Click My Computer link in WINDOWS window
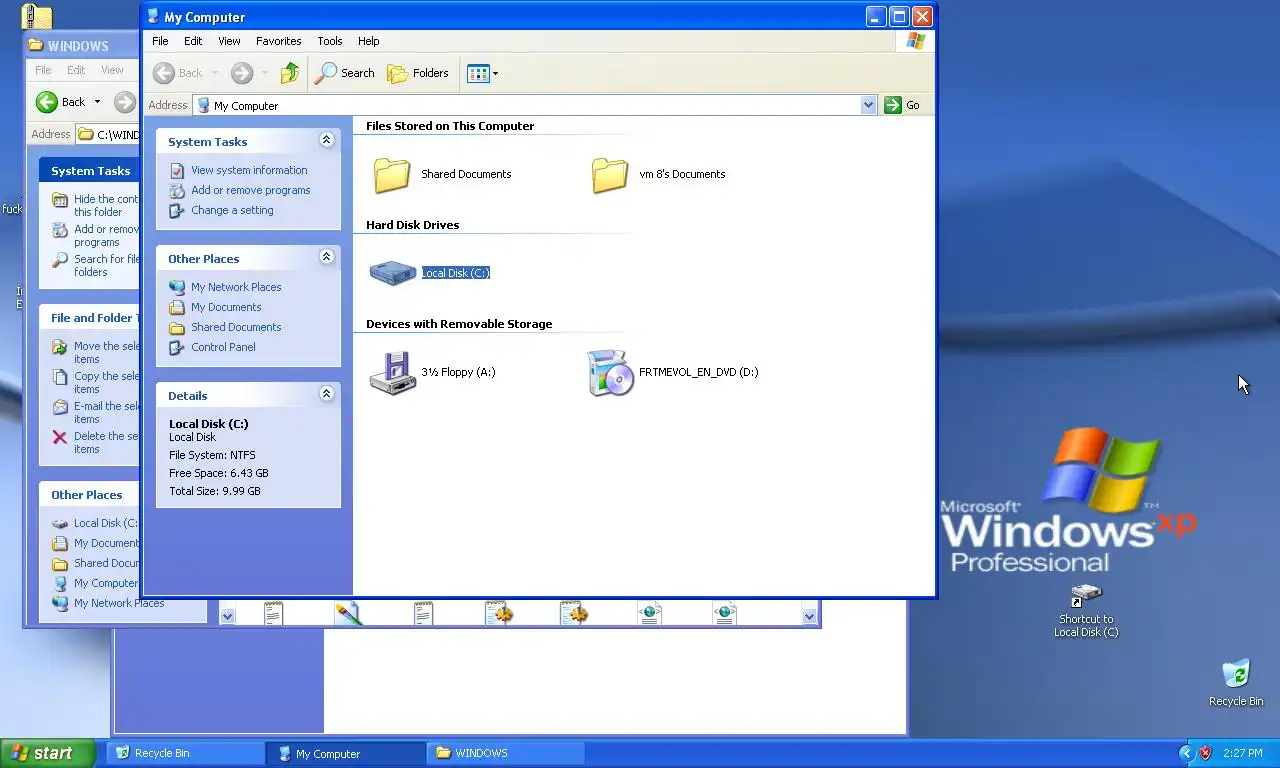 [x=106, y=583]
